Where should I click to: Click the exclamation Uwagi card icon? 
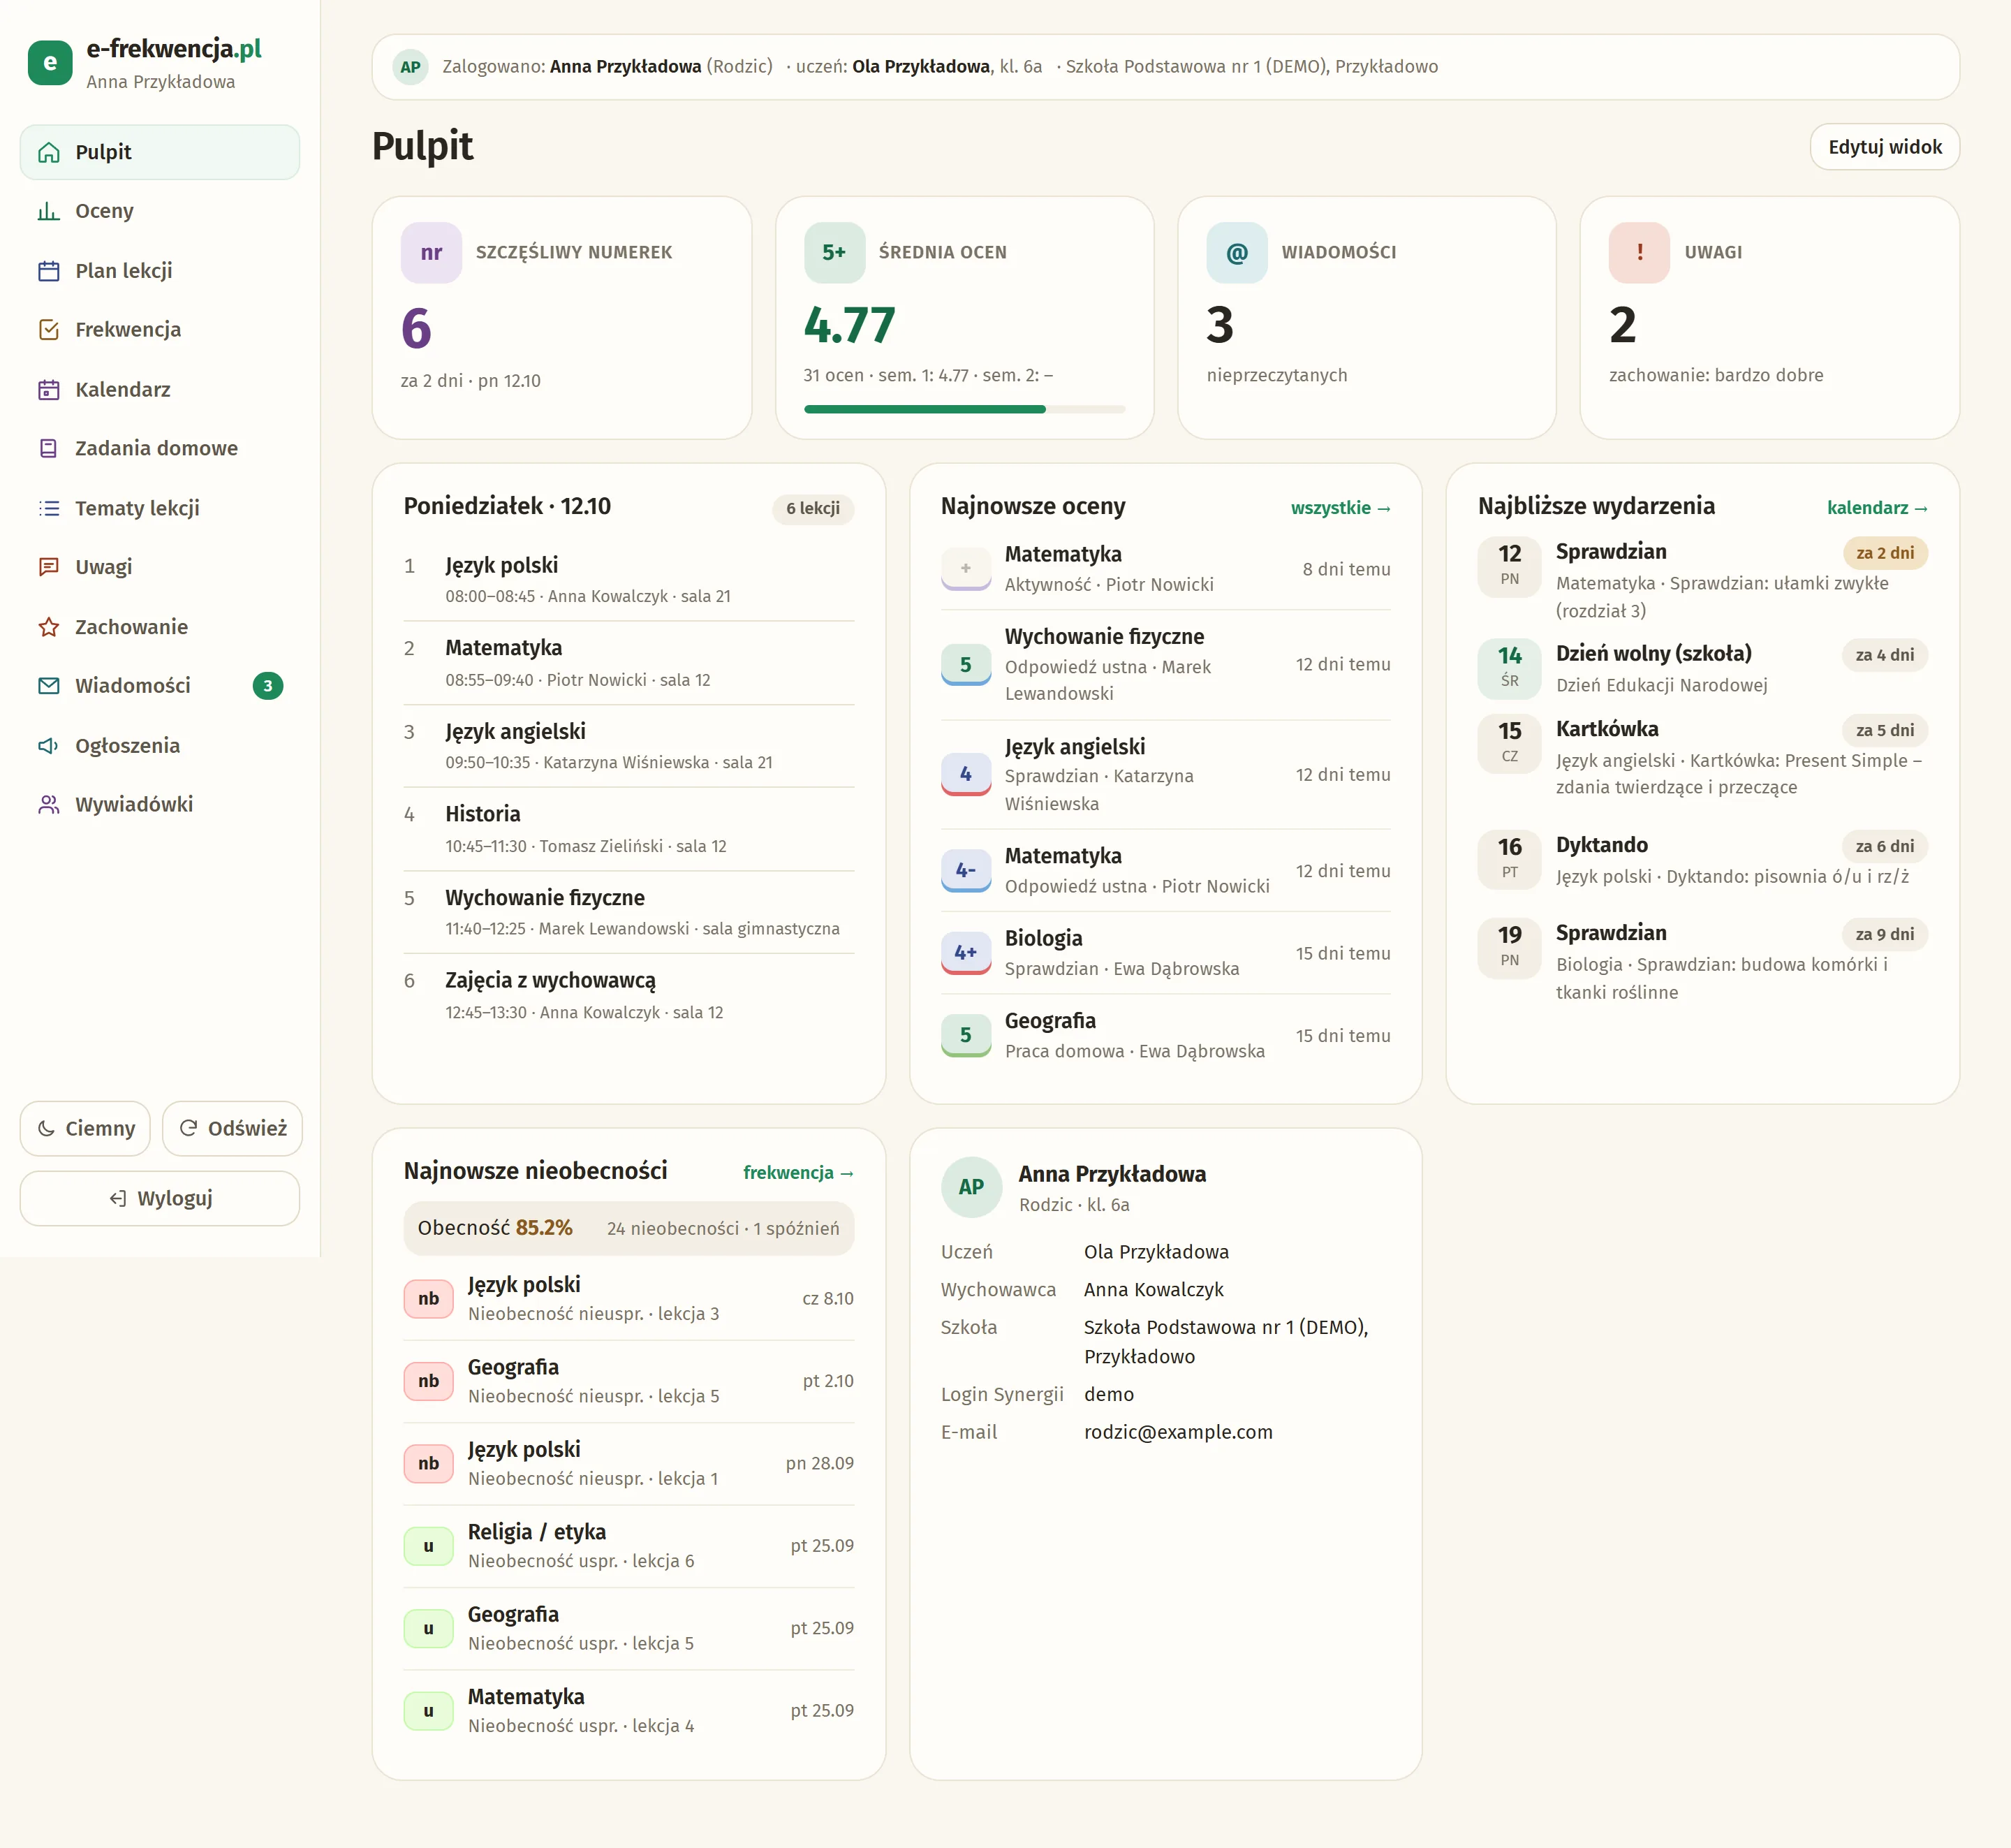(x=1639, y=253)
